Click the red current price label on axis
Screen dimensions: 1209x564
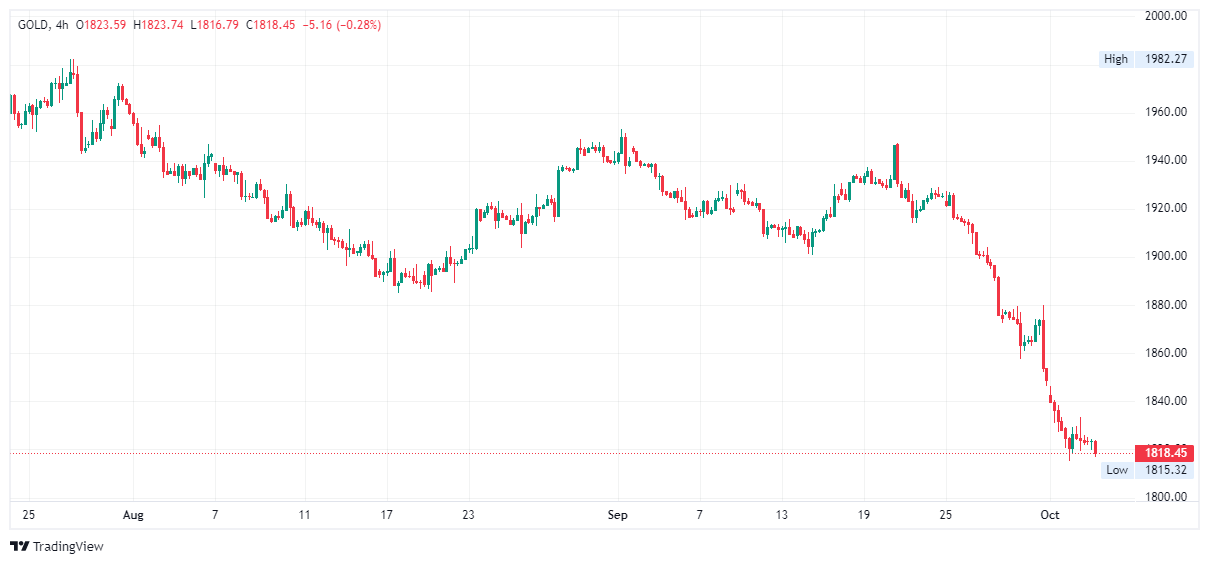click(x=1165, y=452)
